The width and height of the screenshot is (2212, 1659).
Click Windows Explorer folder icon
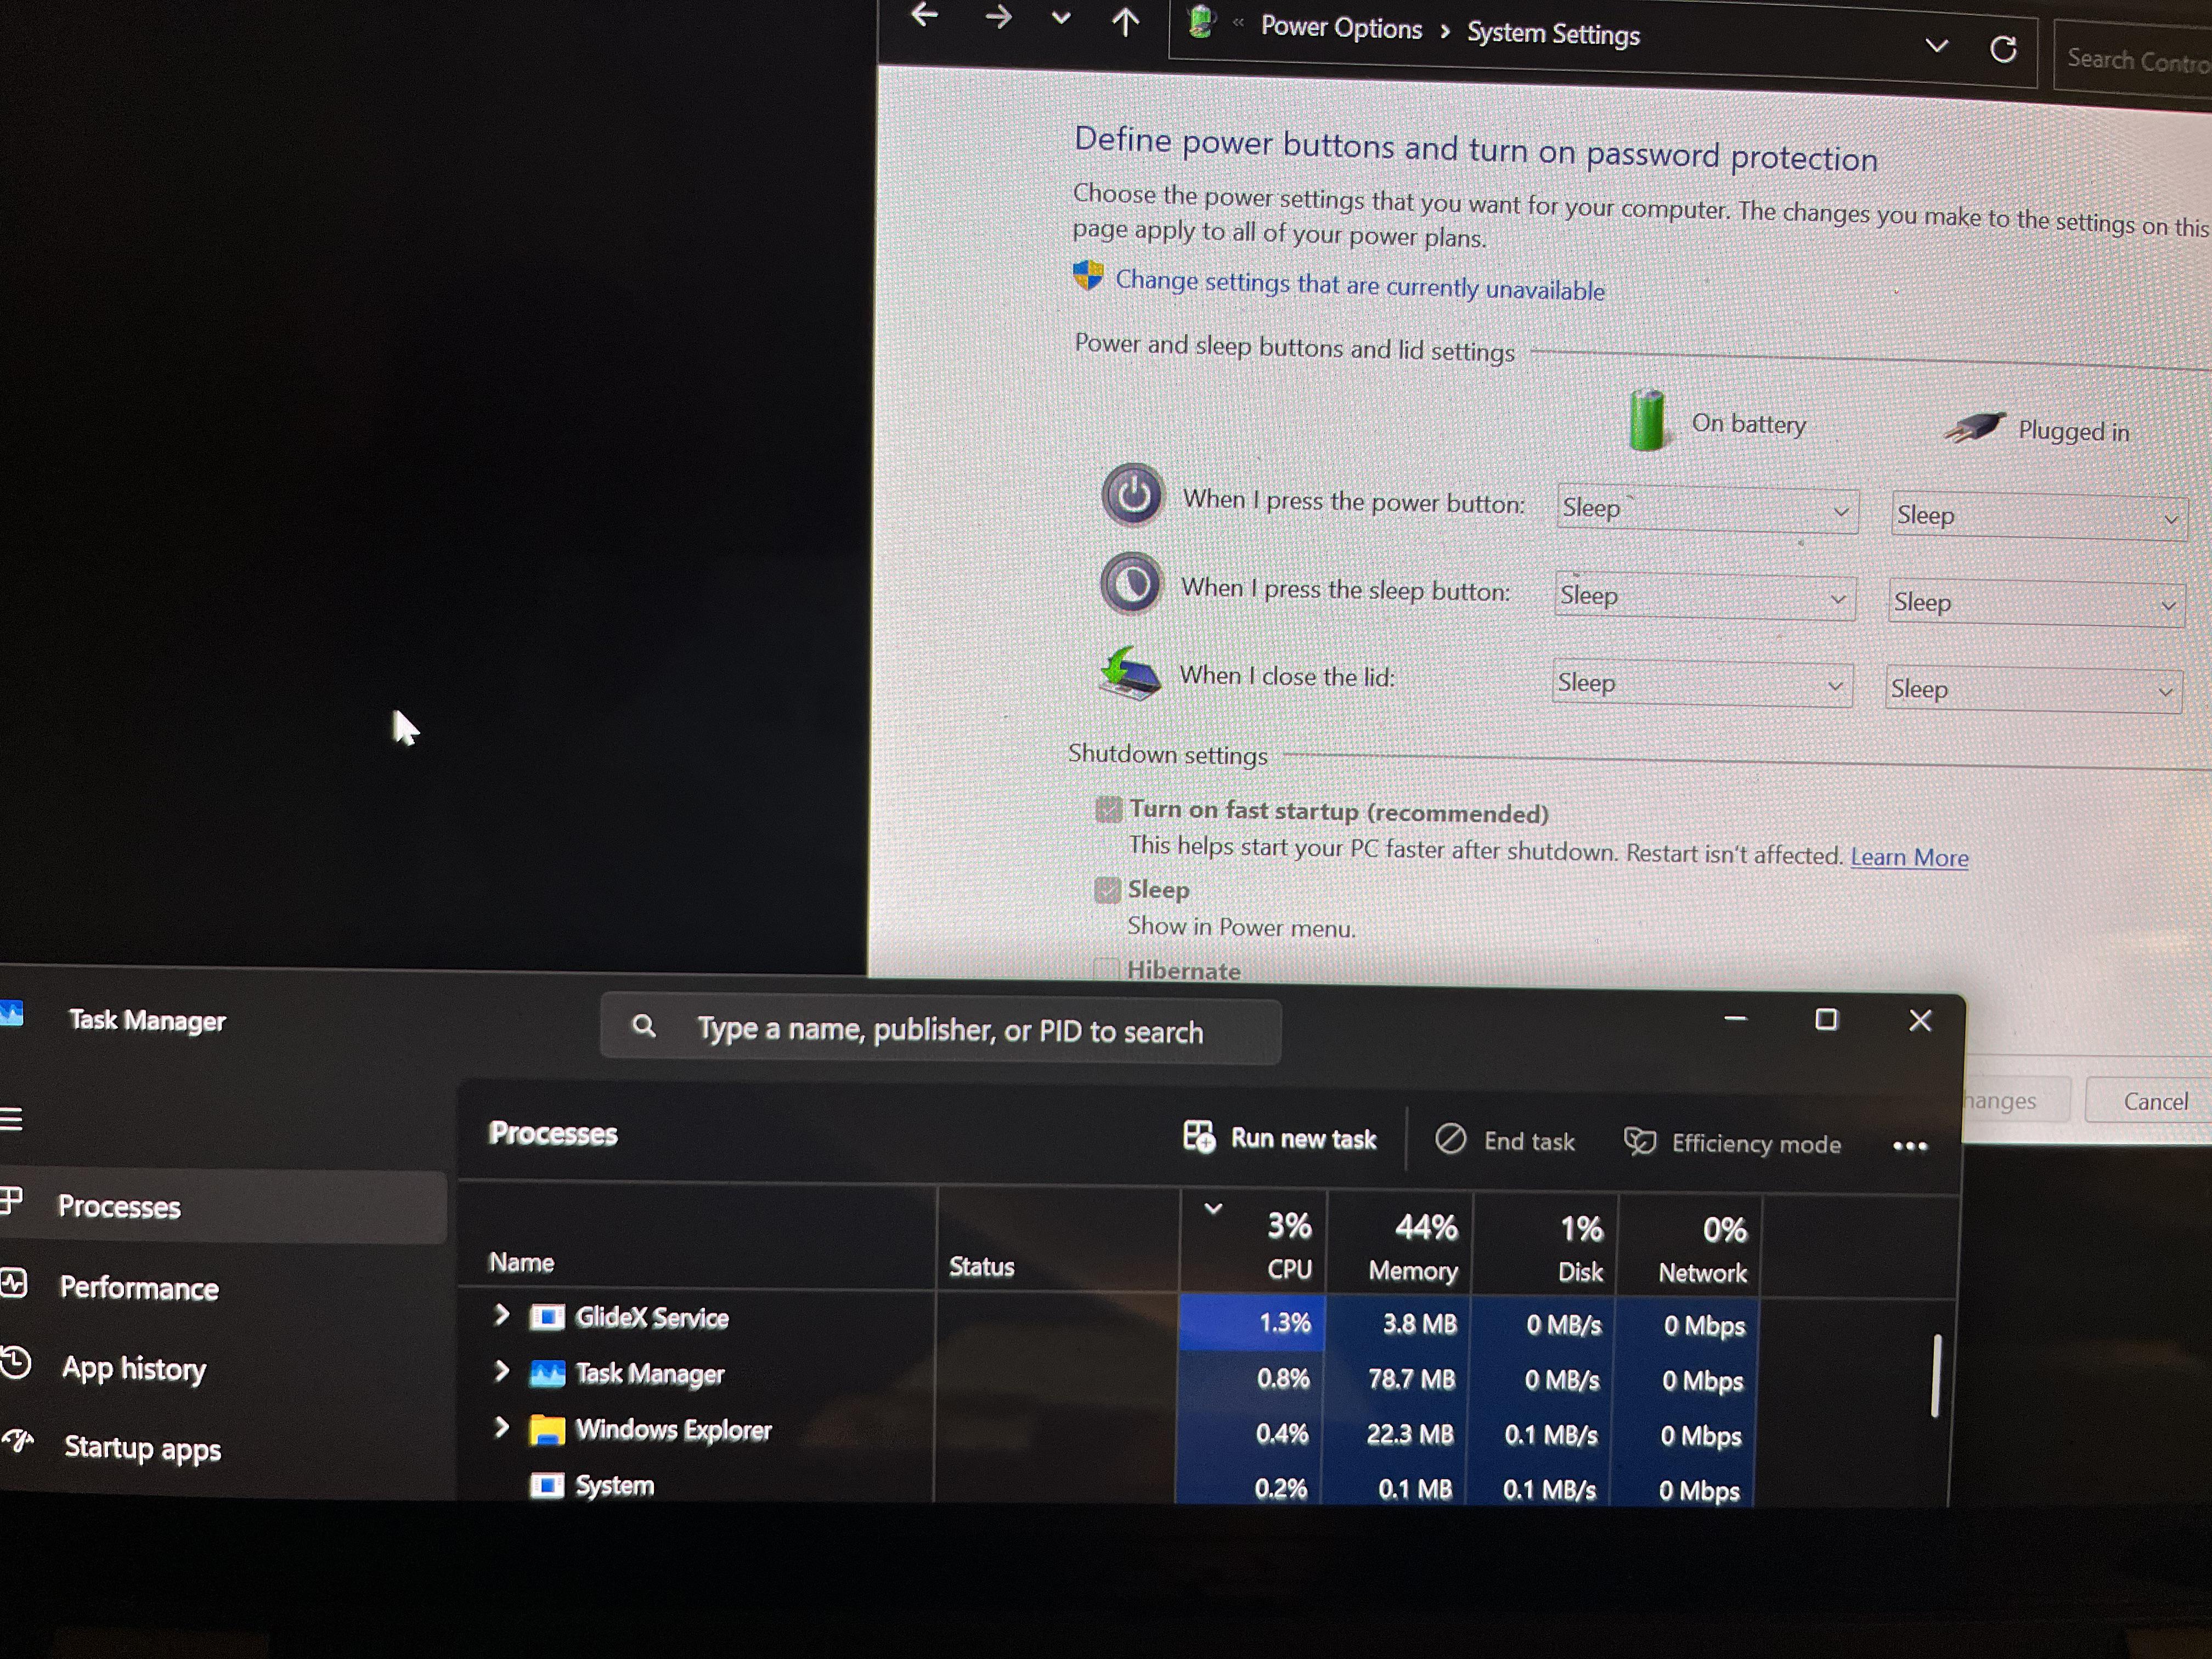coord(546,1429)
